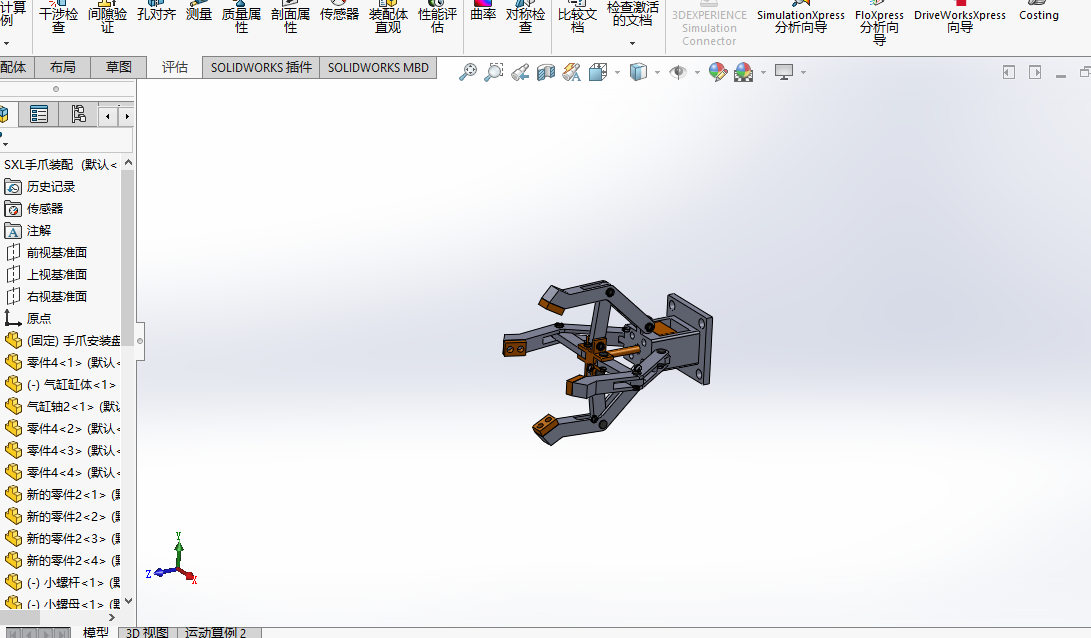Screen dimensions: 1091x638
Task: Select the Zoom to Area tool
Action: click(x=493, y=72)
